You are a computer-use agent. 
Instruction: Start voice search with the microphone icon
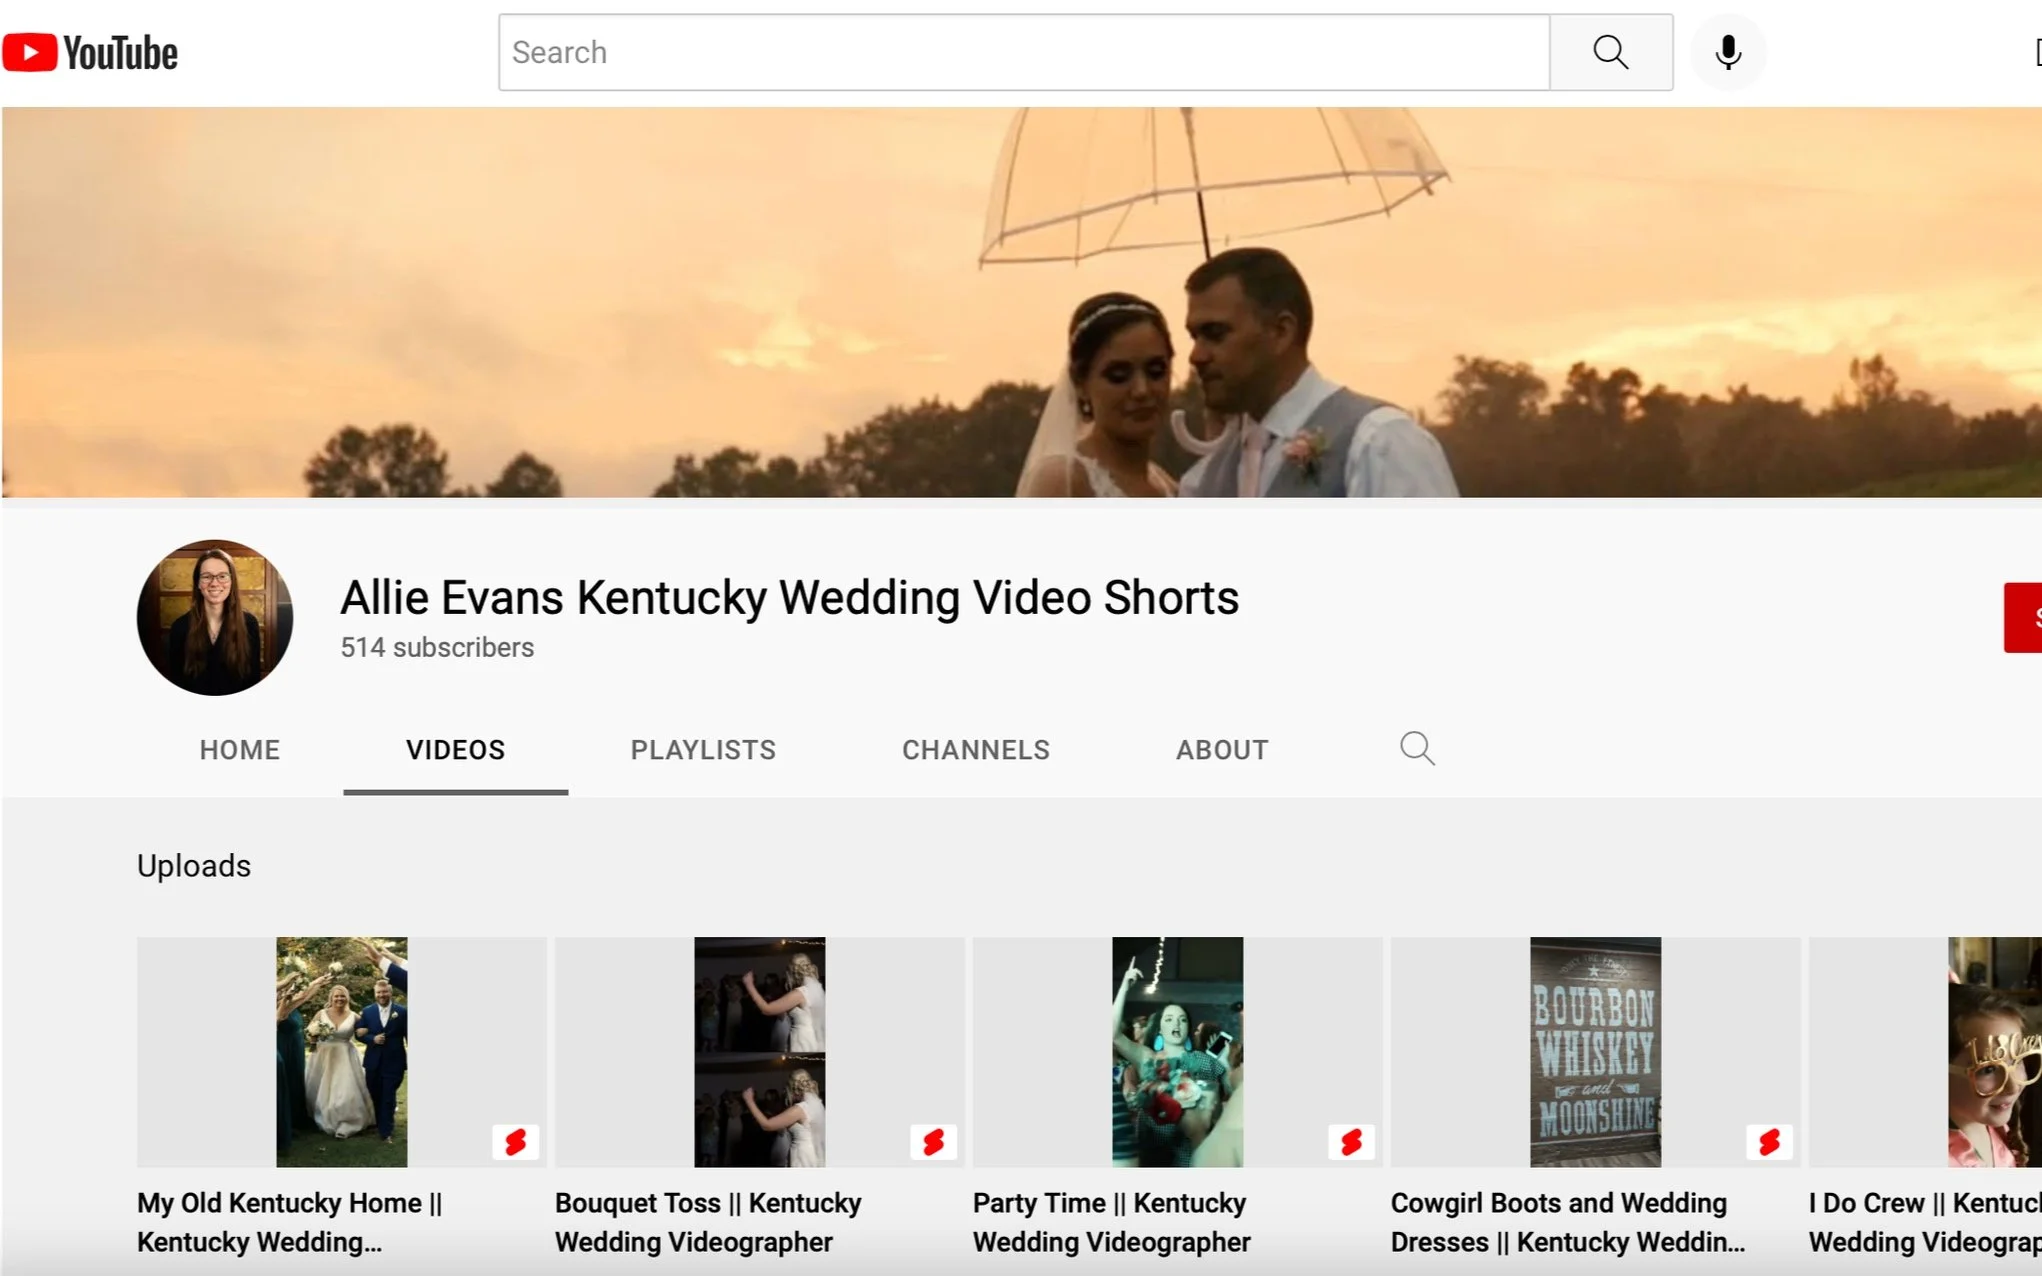point(1727,52)
